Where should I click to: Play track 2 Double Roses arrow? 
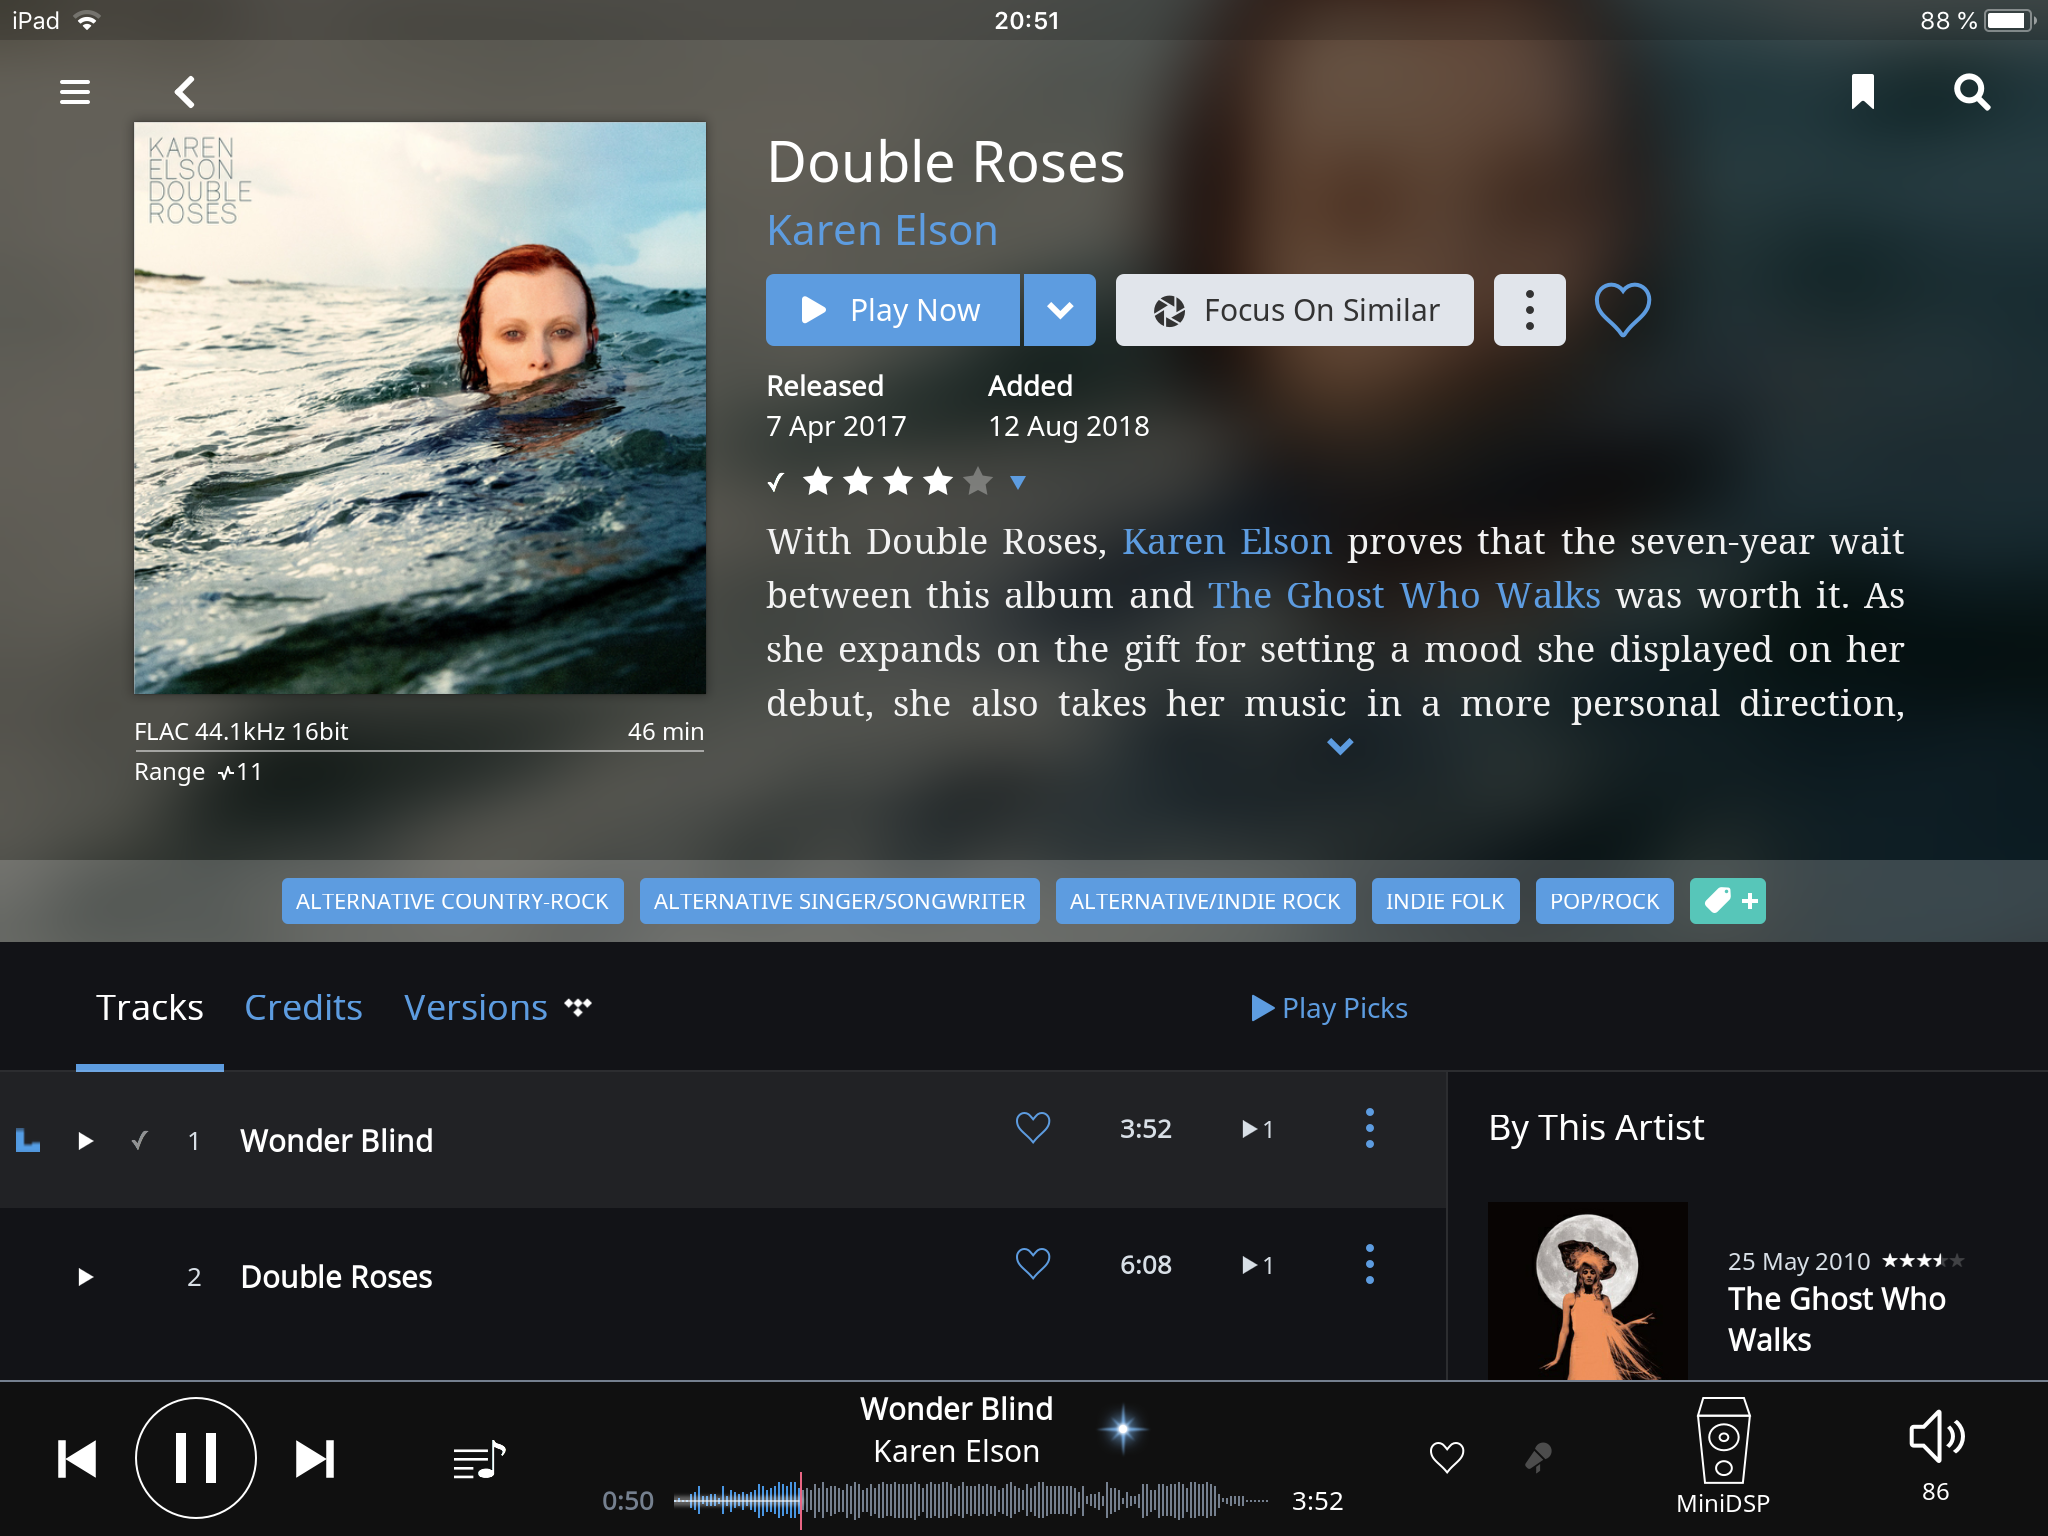tap(86, 1277)
